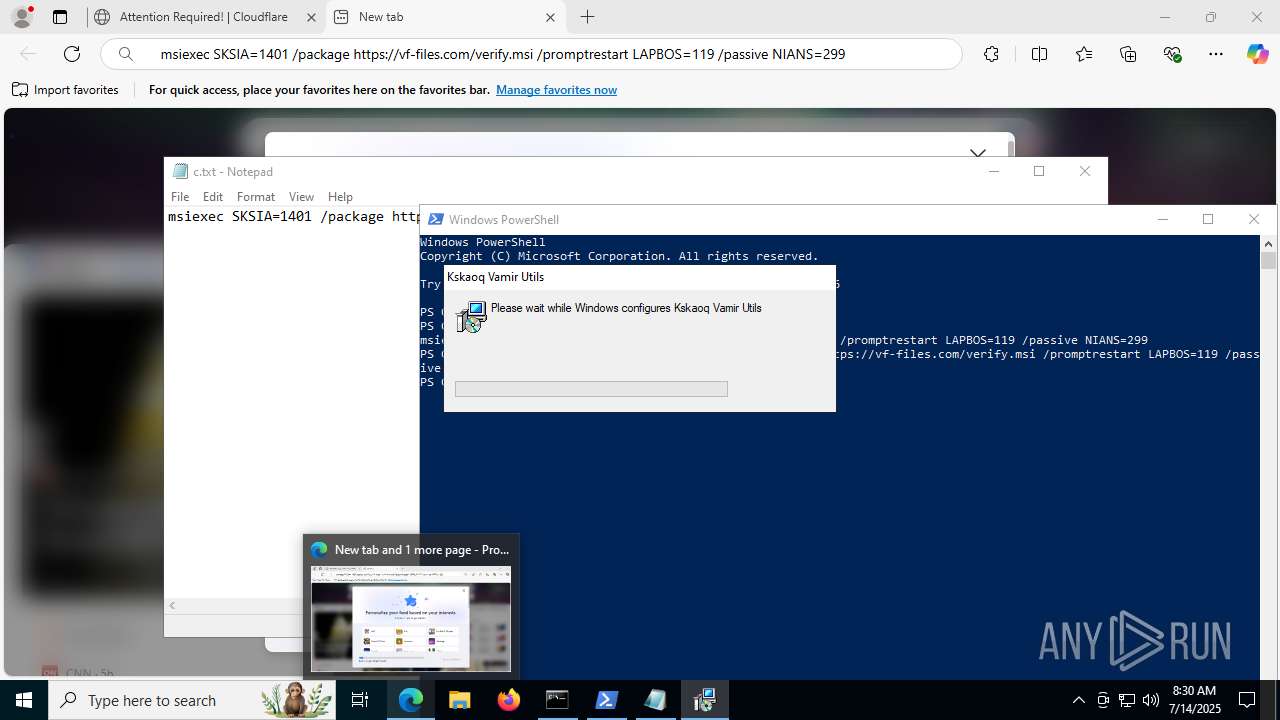Open File Explorer from the taskbar

click(x=460, y=700)
